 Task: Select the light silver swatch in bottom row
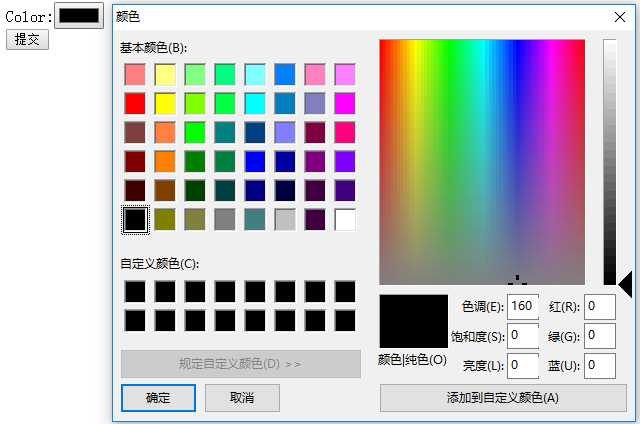point(285,220)
